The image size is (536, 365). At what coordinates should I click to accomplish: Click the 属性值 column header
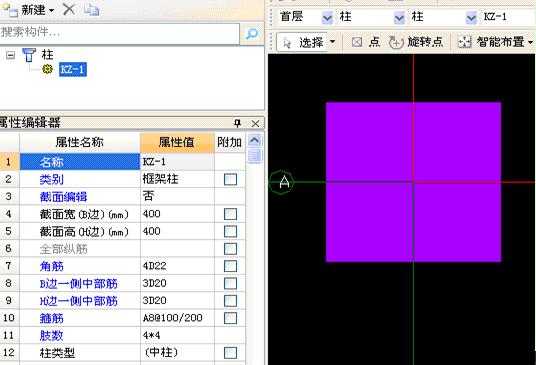click(177, 142)
